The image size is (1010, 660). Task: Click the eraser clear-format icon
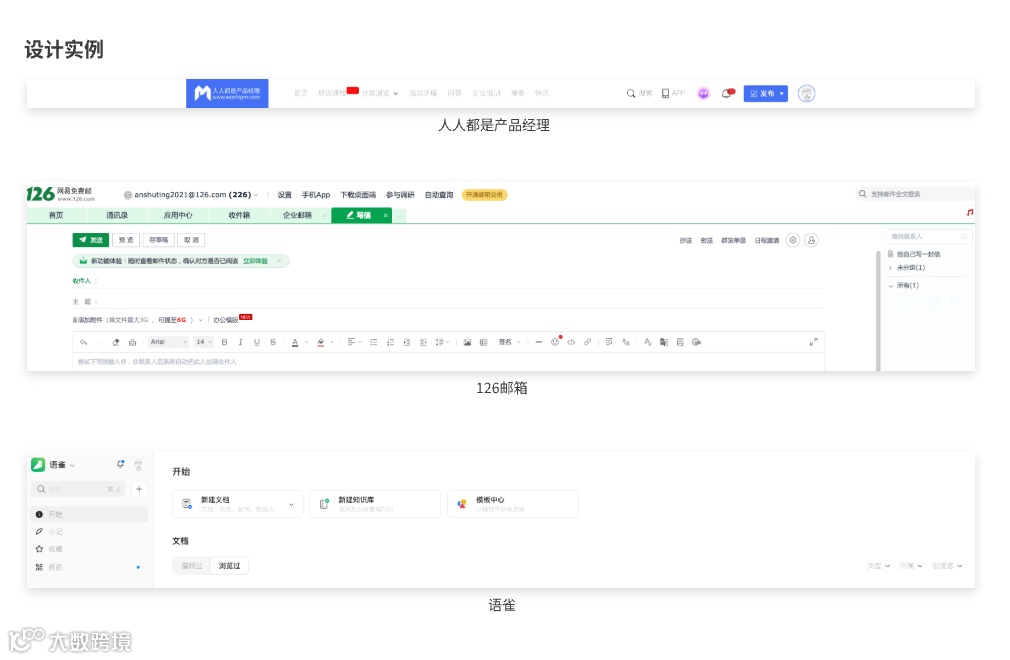(x=116, y=342)
